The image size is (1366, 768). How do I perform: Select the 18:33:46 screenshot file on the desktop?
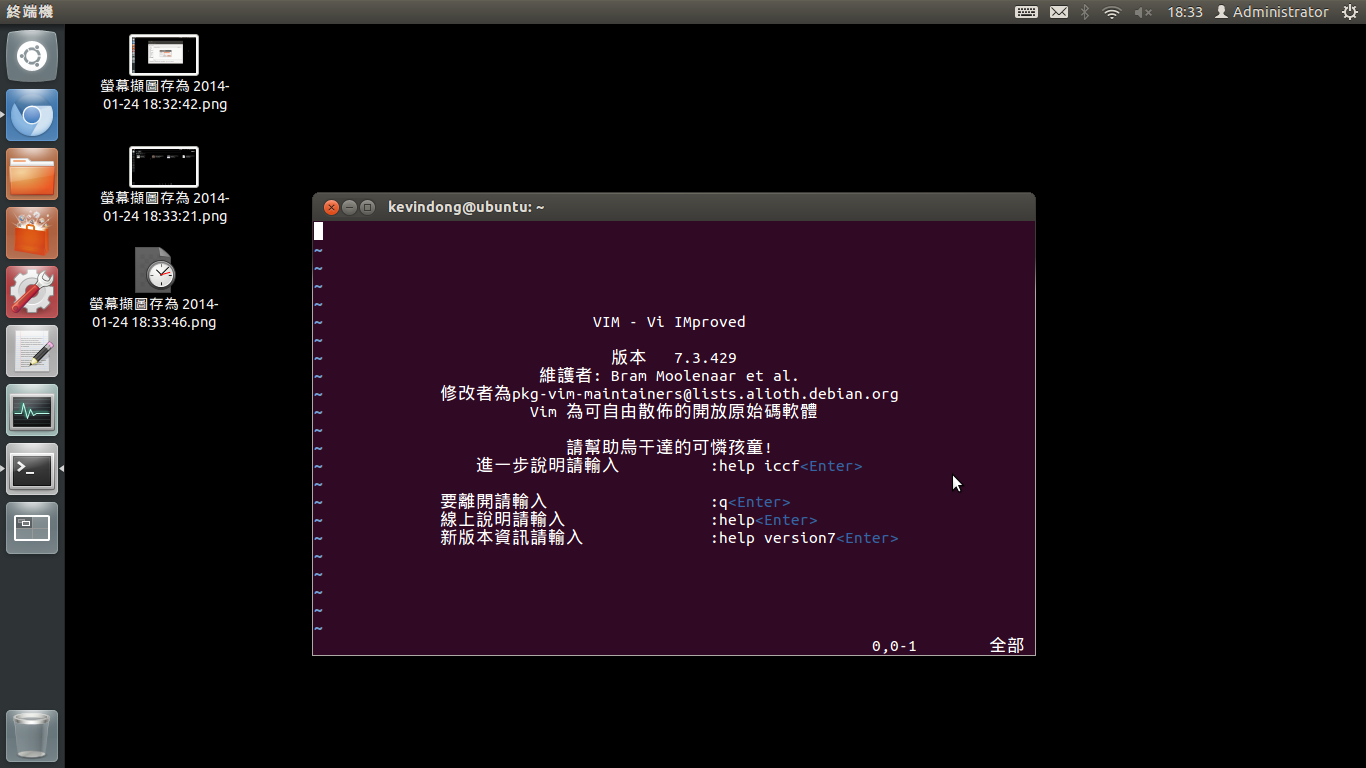(155, 270)
